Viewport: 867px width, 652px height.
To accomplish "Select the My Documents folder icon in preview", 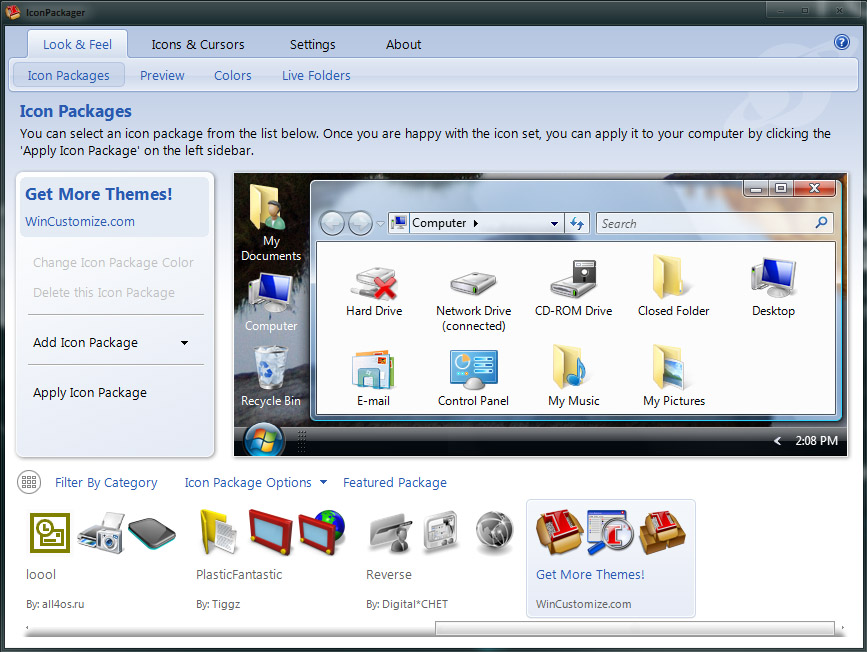I will pos(268,207).
